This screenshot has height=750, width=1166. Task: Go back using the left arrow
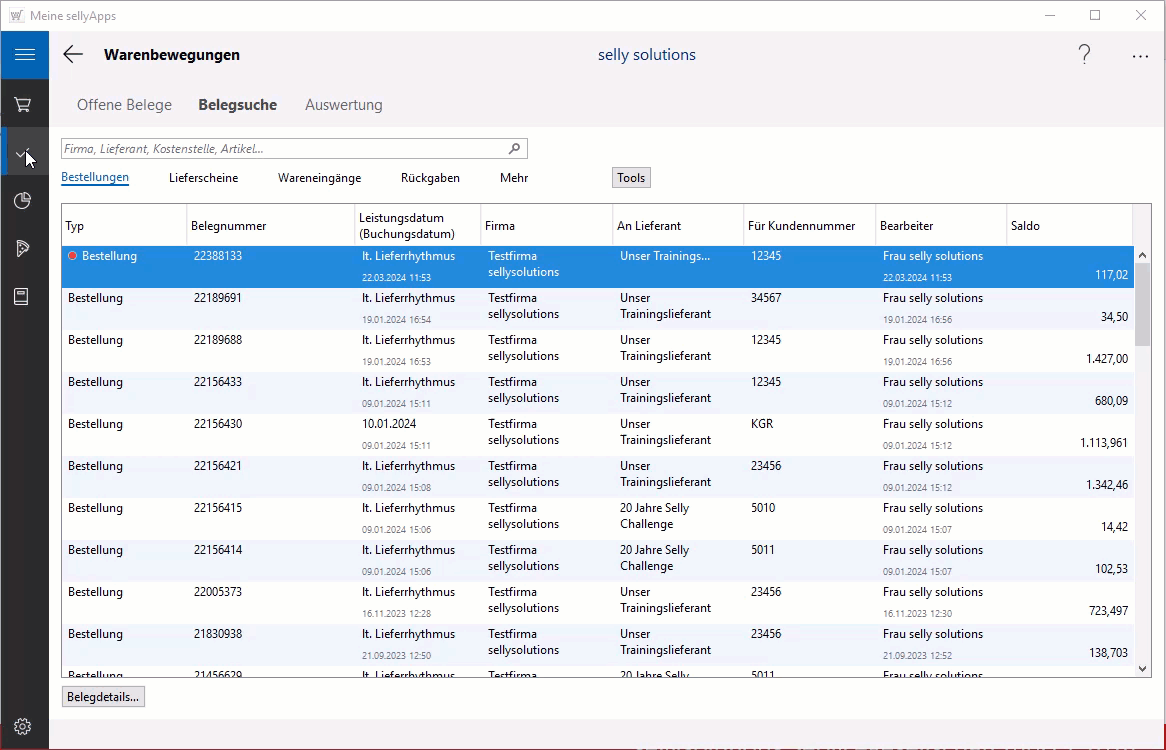point(73,55)
